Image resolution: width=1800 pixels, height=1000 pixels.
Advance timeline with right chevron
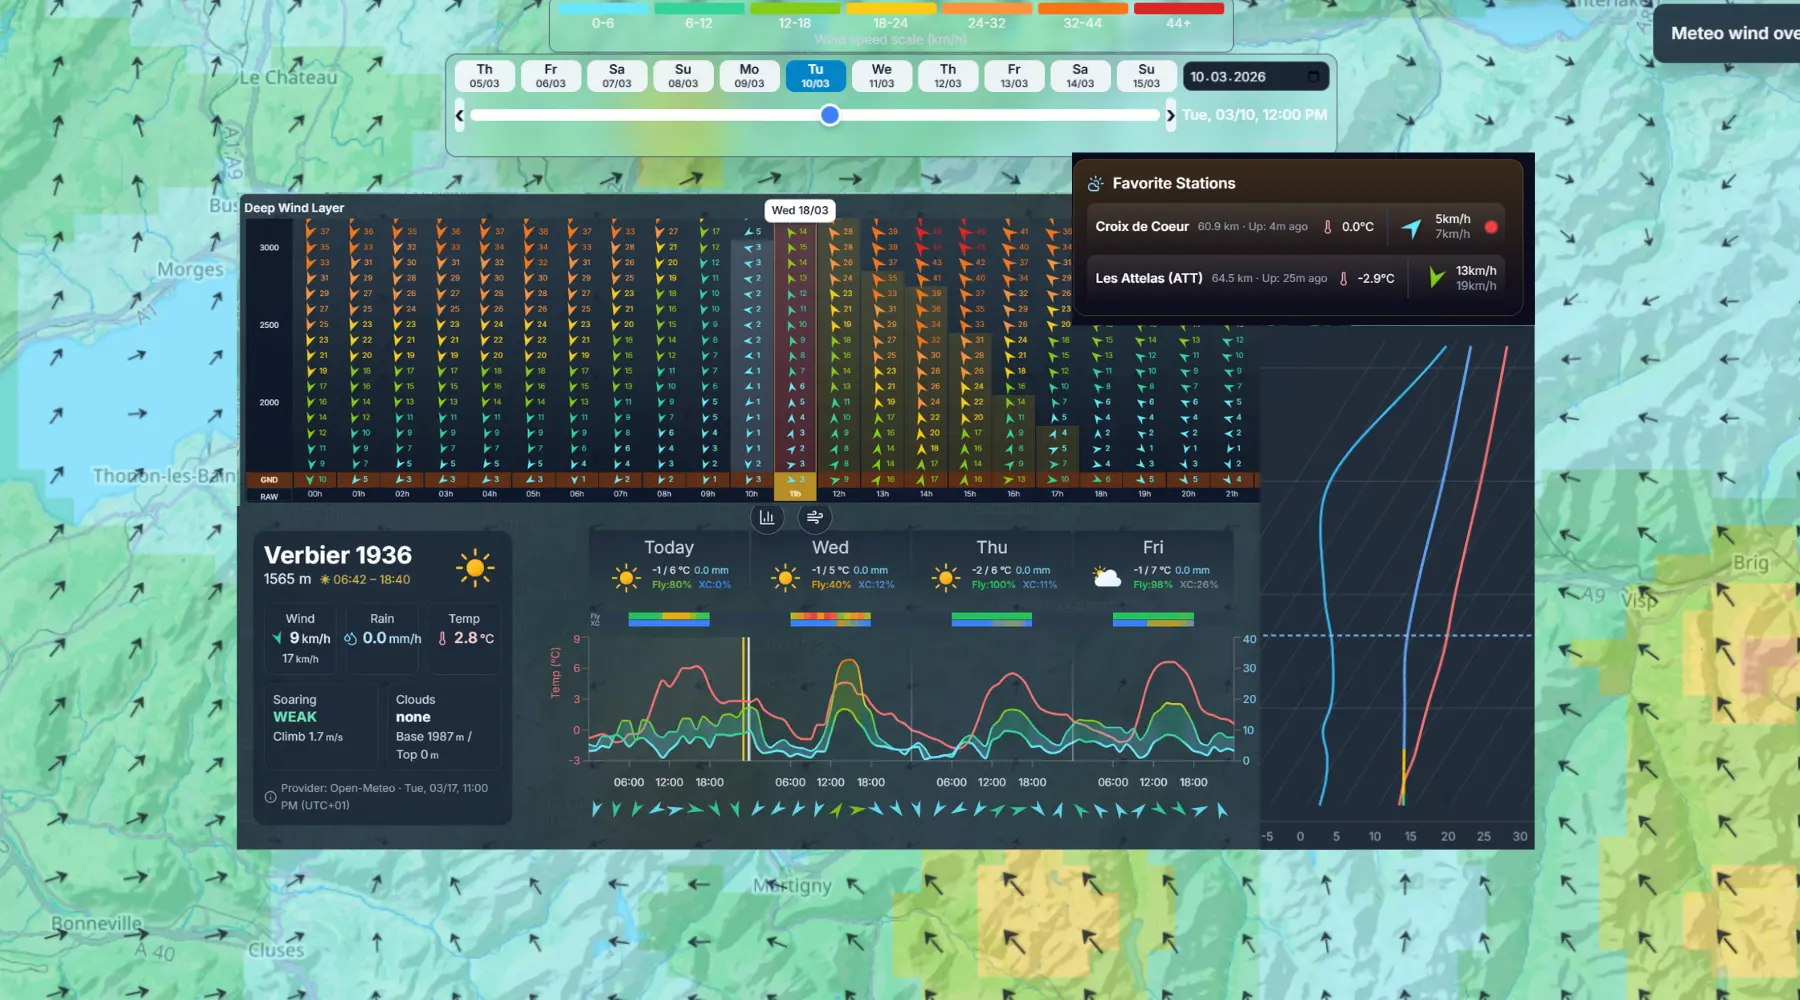pos(1170,115)
